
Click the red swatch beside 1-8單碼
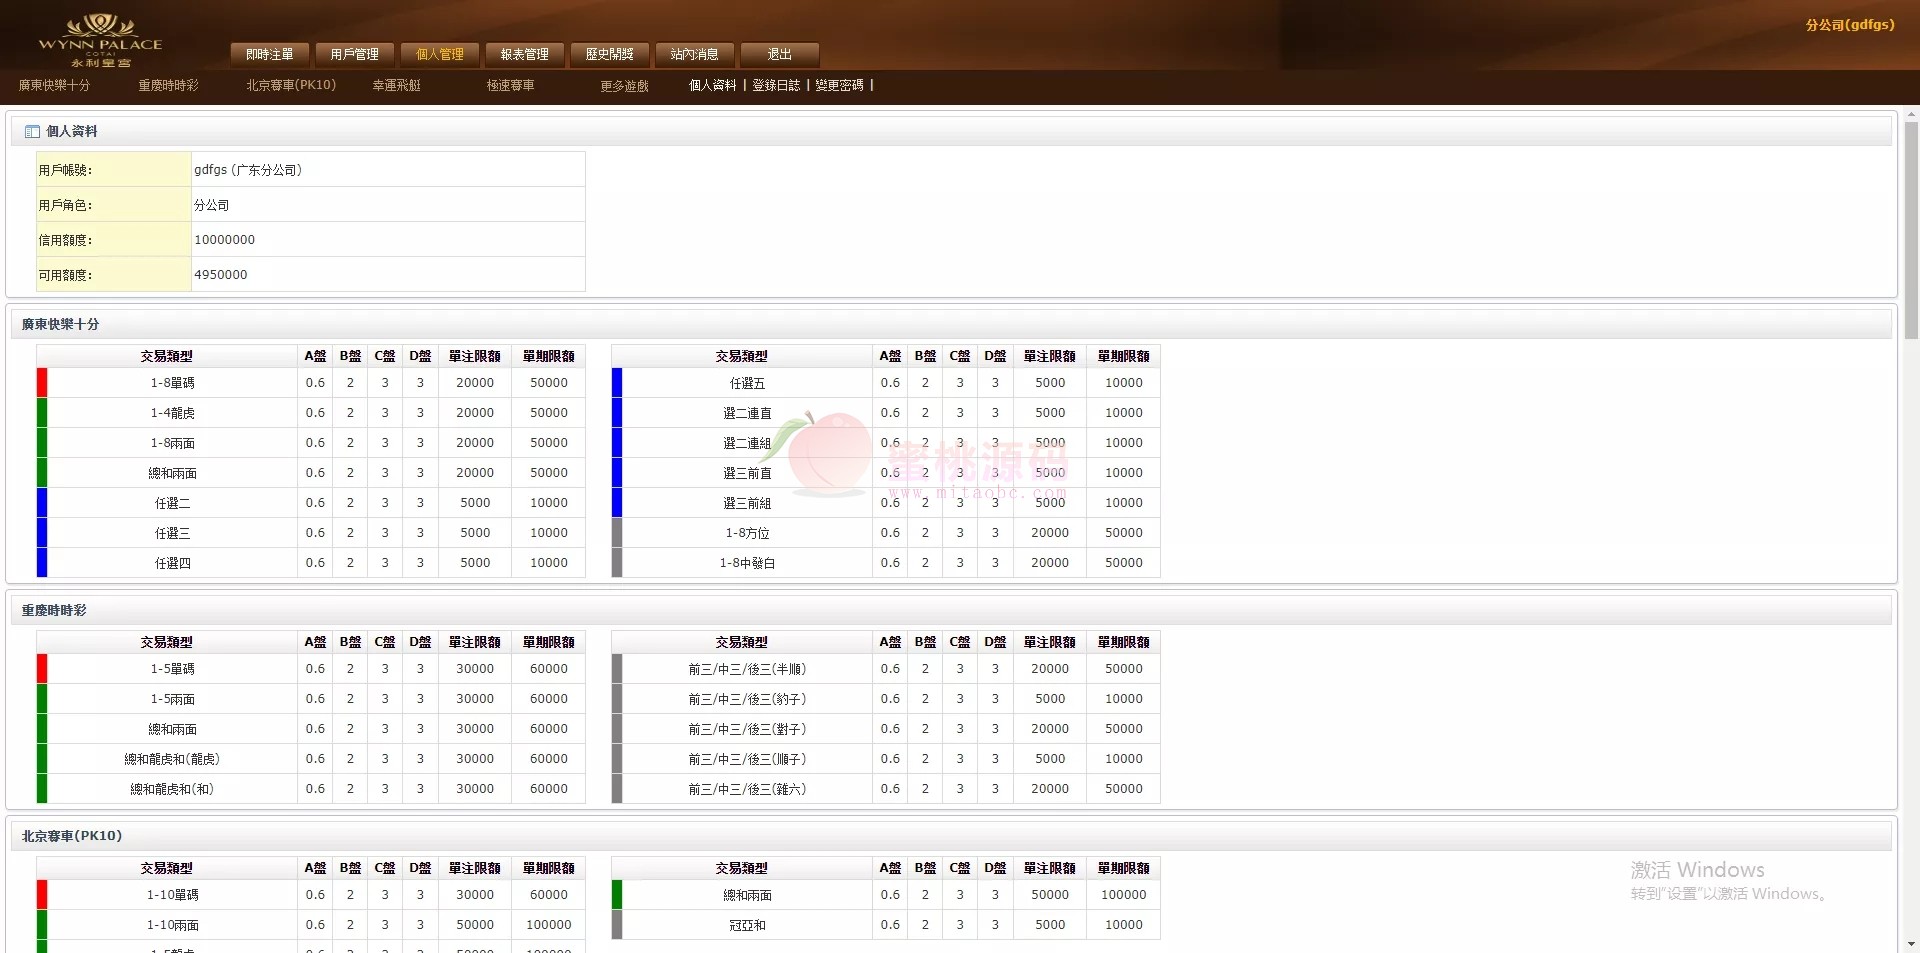(x=42, y=383)
